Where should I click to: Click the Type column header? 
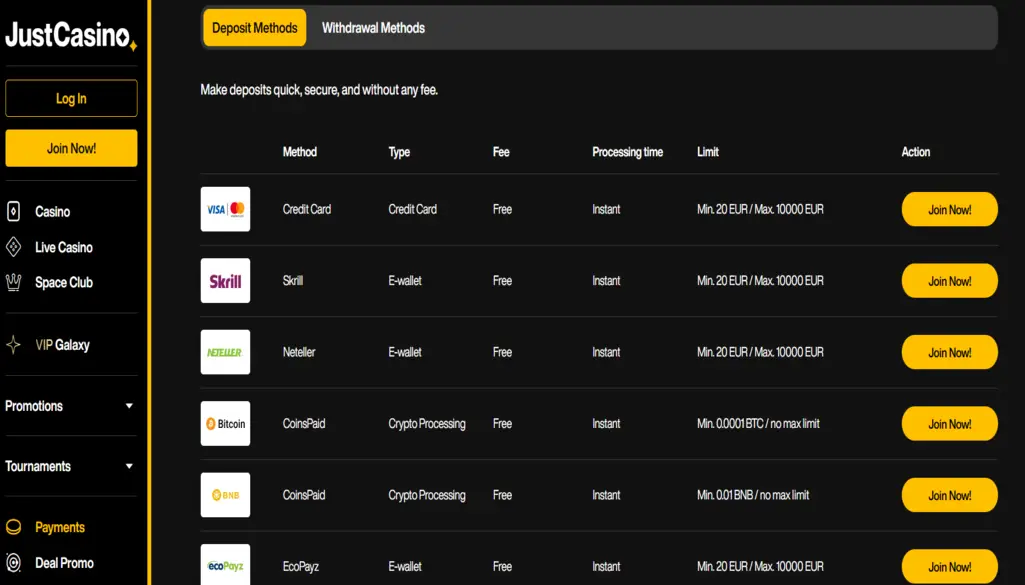pyautogui.click(x=399, y=152)
